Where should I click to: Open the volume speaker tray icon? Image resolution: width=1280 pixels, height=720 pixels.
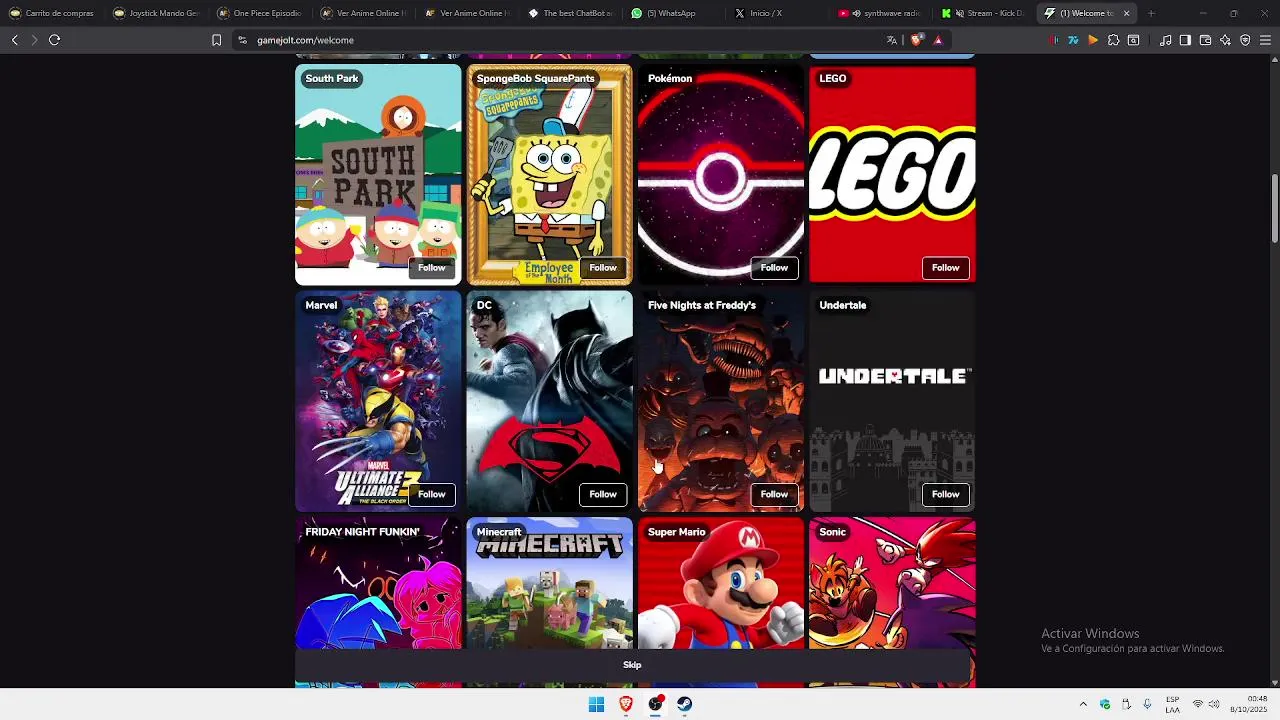click(x=1214, y=704)
